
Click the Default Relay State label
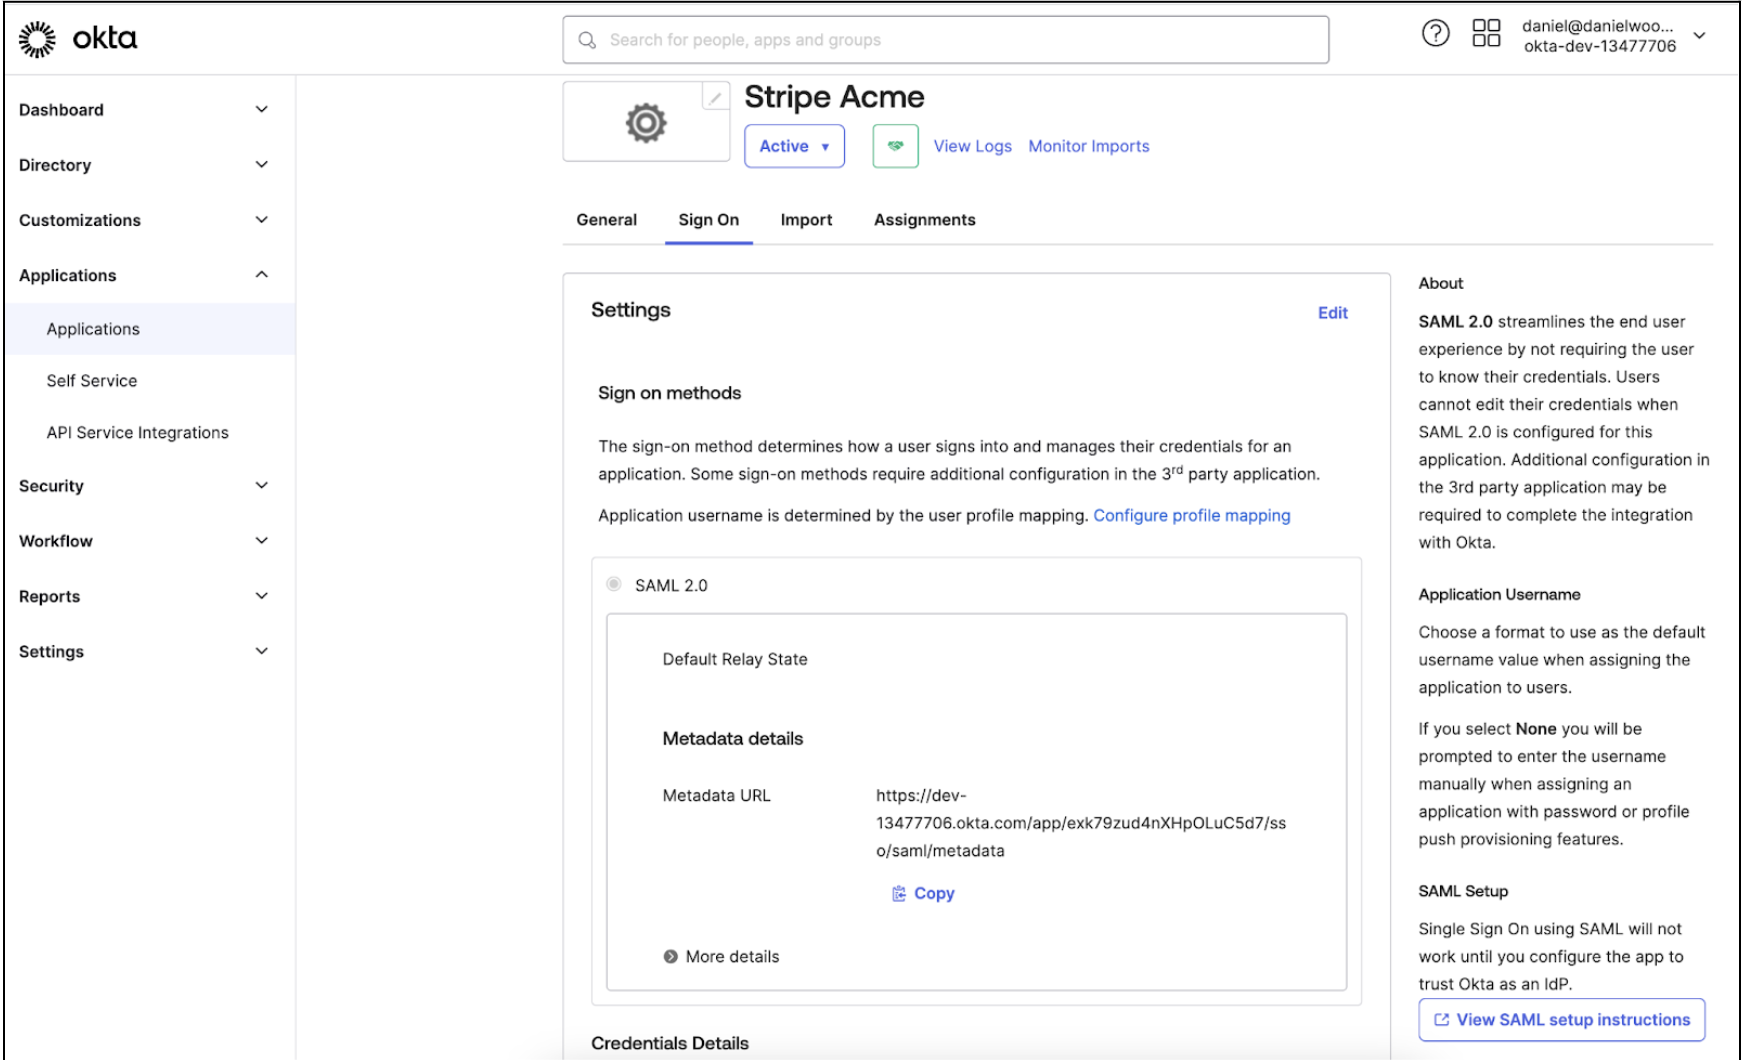click(x=735, y=659)
